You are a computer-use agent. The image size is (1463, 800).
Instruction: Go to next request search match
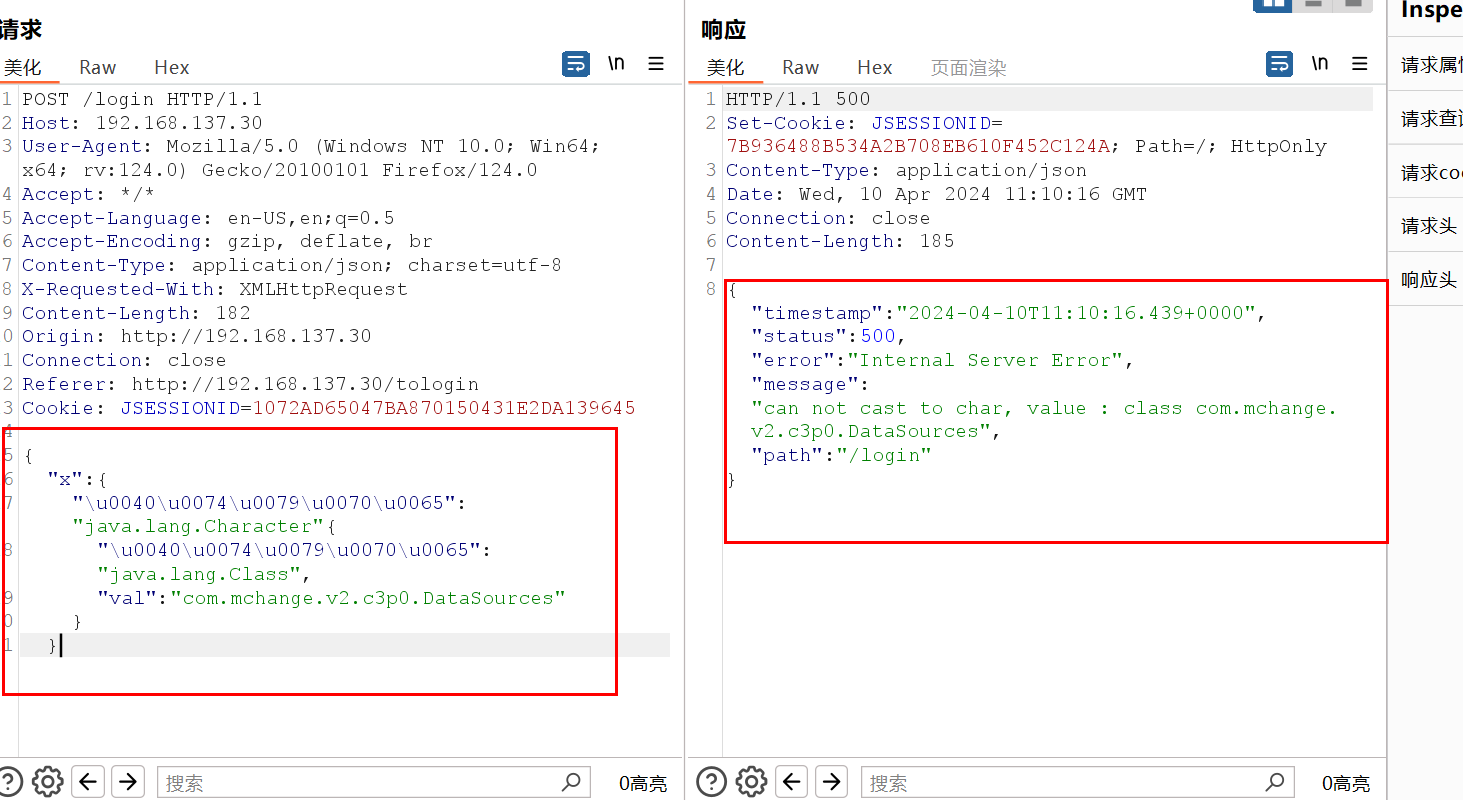[x=128, y=781]
